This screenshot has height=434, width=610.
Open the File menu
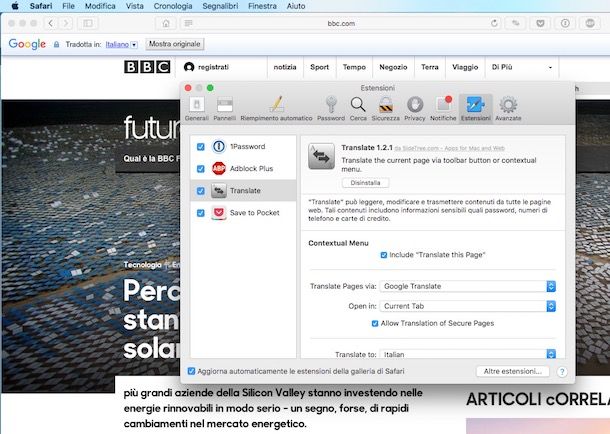pyautogui.click(x=68, y=6)
